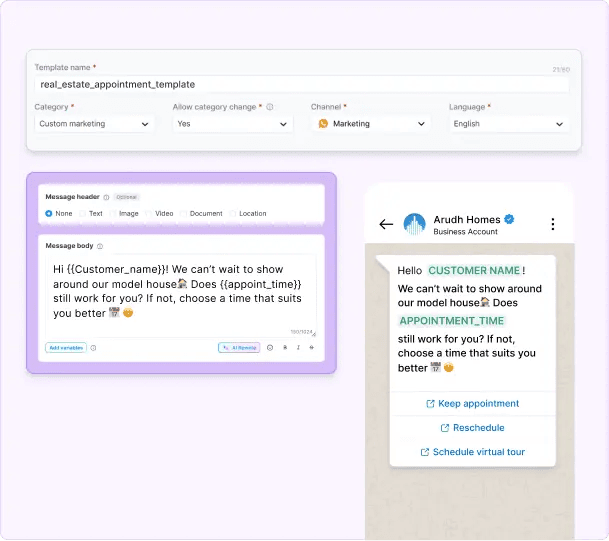
Task: Click info icon next to Add variables
Action: 94,348
